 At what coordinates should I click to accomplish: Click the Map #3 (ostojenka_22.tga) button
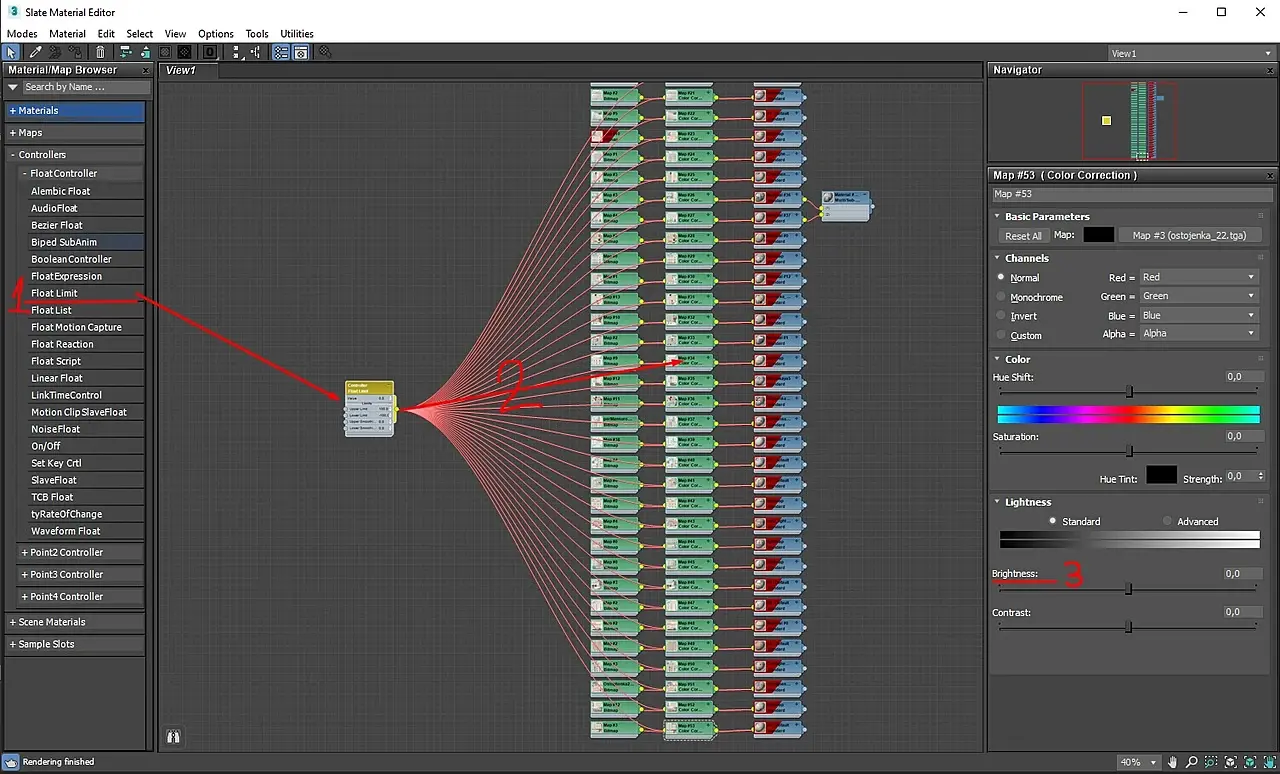(x=1189, y=235)
